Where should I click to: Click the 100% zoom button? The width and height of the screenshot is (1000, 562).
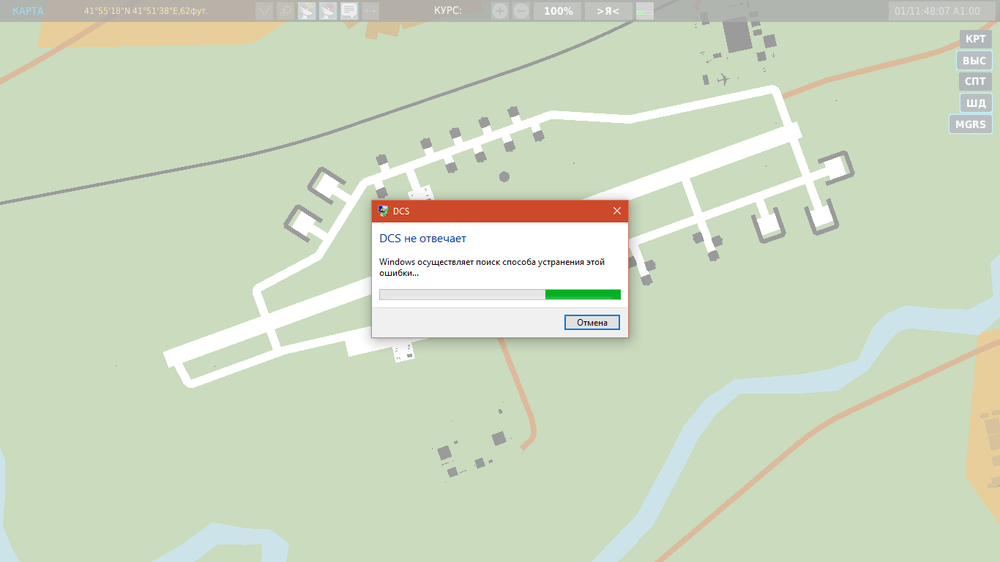click(558, 11)
